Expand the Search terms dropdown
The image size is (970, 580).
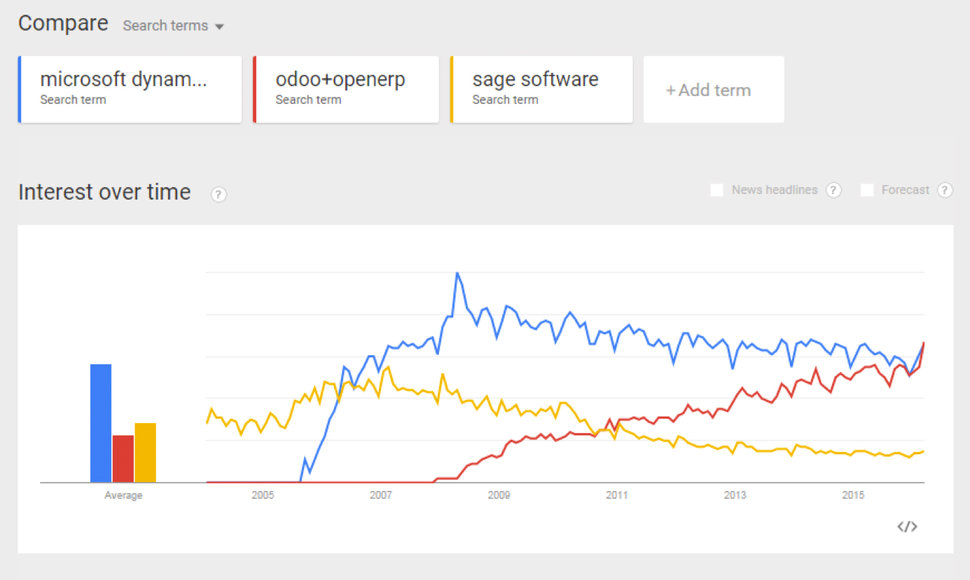[x=173, y=26]
